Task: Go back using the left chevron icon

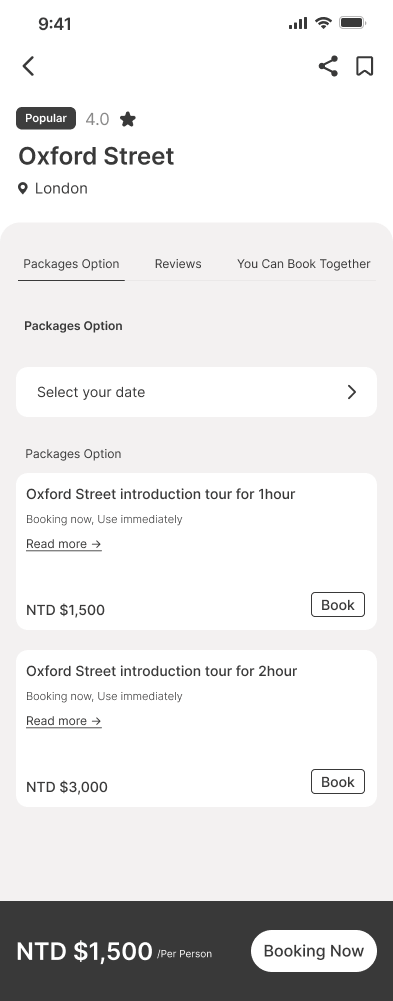Action: click(28, 66)
